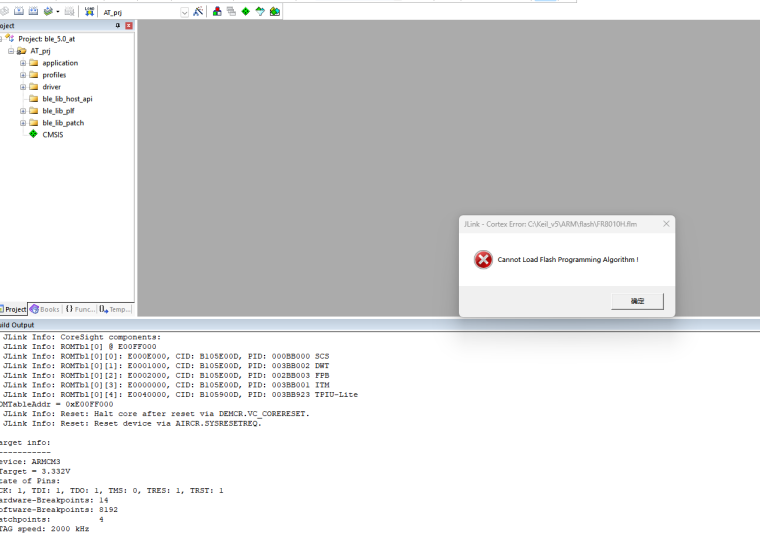Select the Project: ble_5.0_at root node
The width and height of the screenshot is (760, 533).
click(47, 39)
